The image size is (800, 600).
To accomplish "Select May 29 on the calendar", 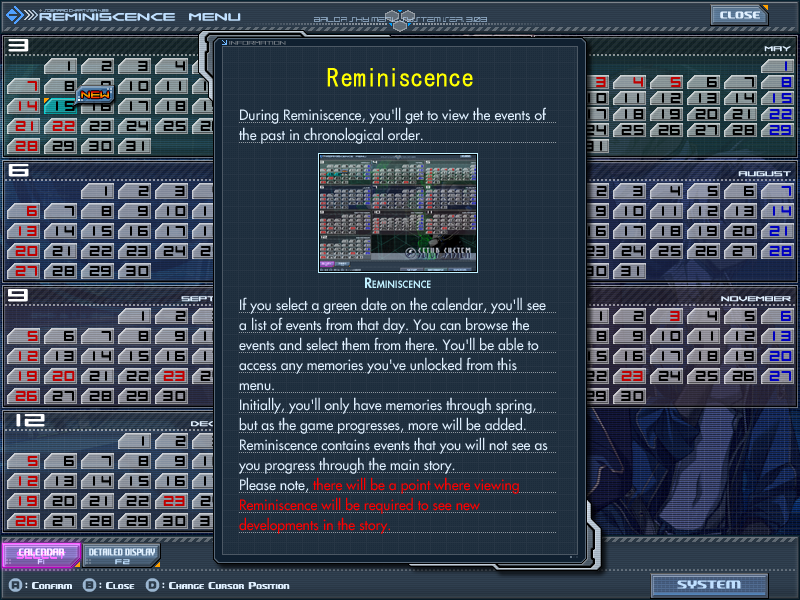I will (778, 130).
